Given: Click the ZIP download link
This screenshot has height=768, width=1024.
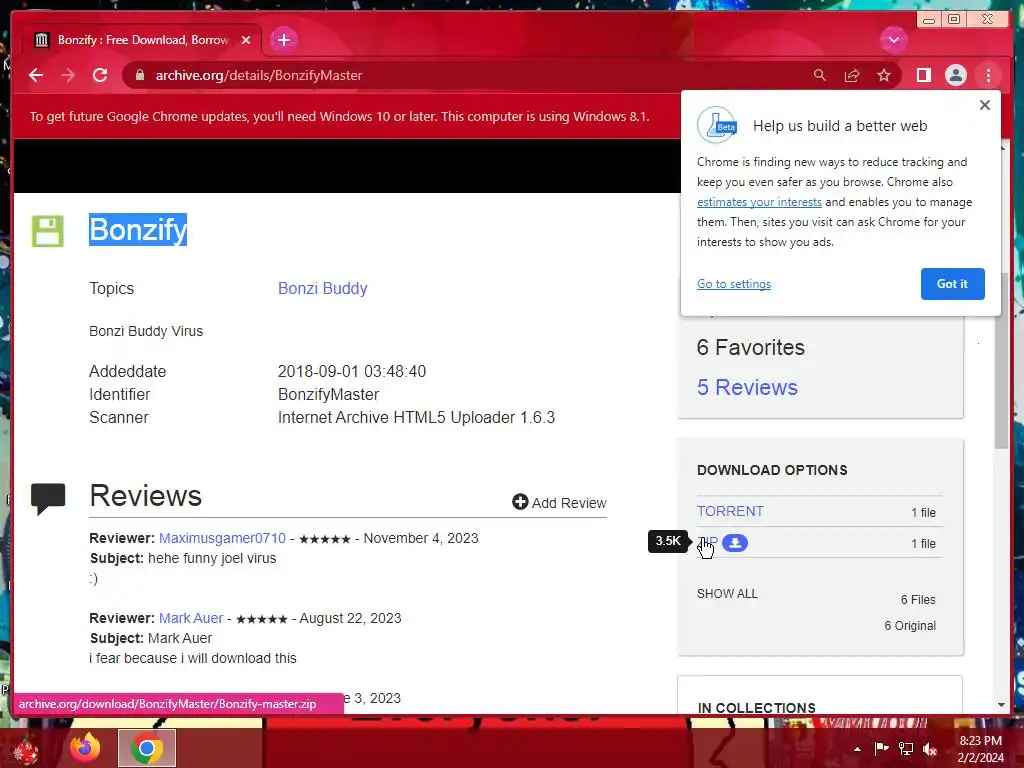Looking at the screenshot, I should [x=707, y=543].
